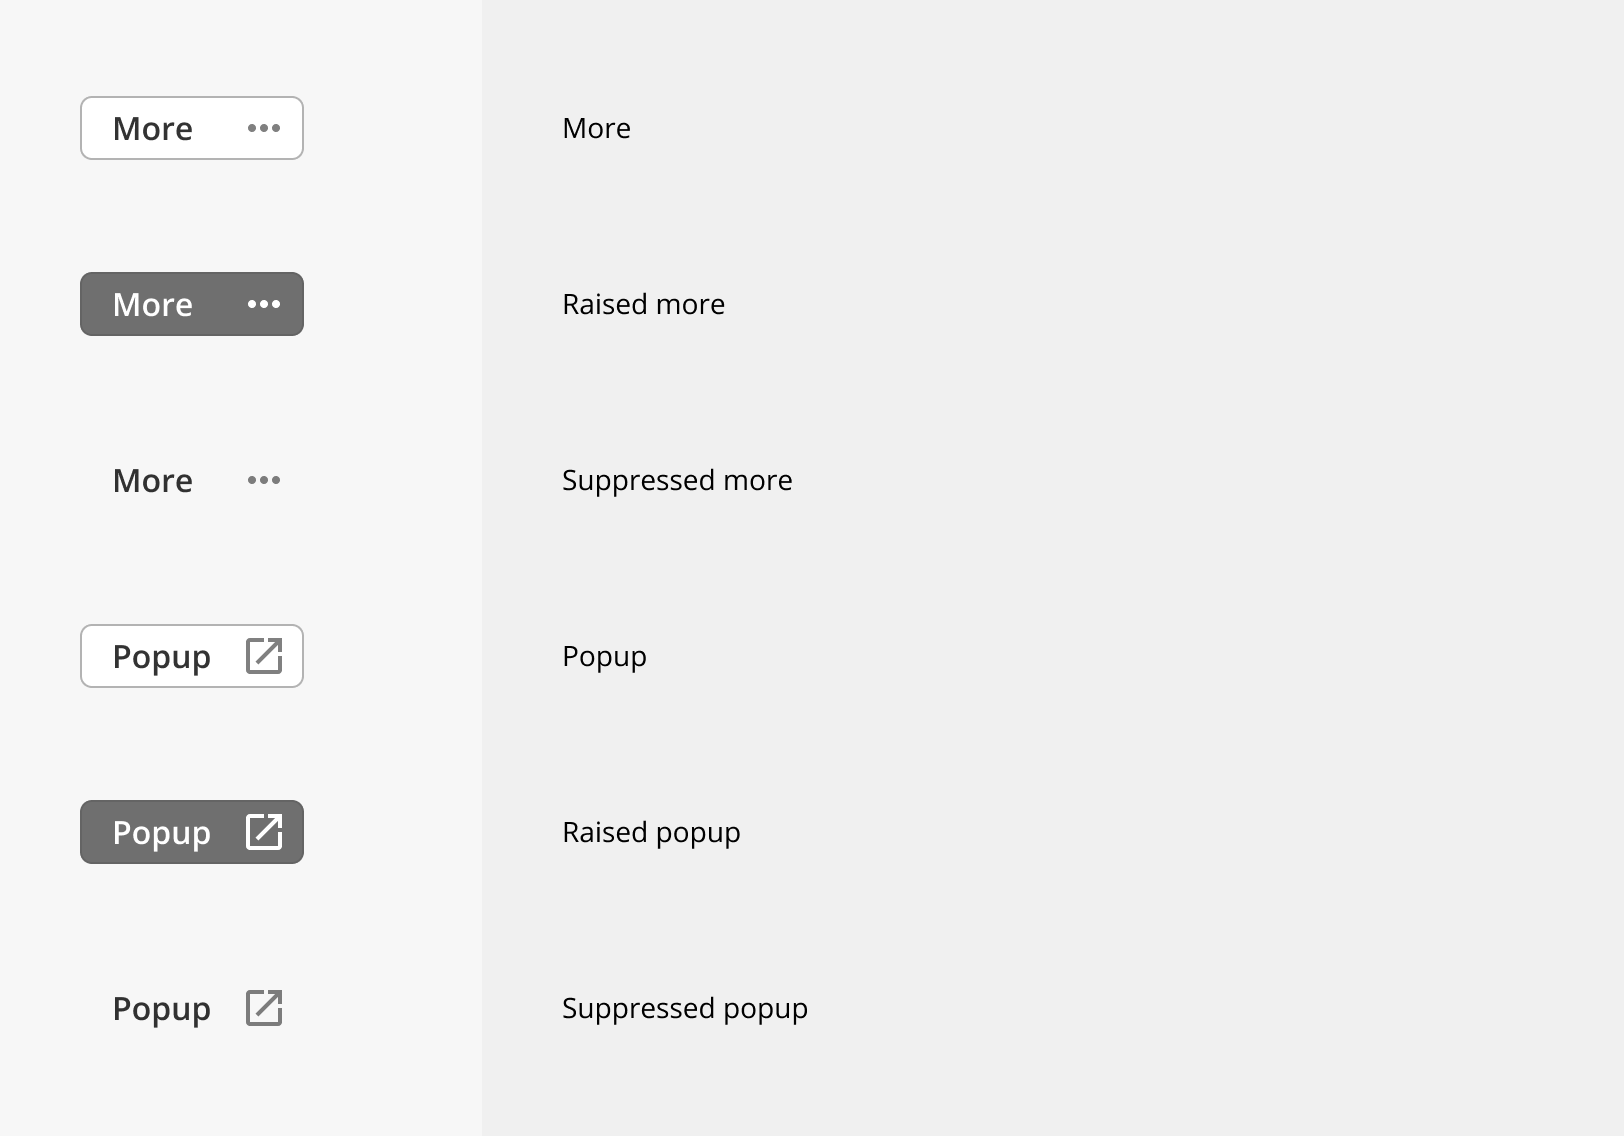The image size is (1624, 1136).
Task: Open the dark raised More button
Action: point(192,304)
